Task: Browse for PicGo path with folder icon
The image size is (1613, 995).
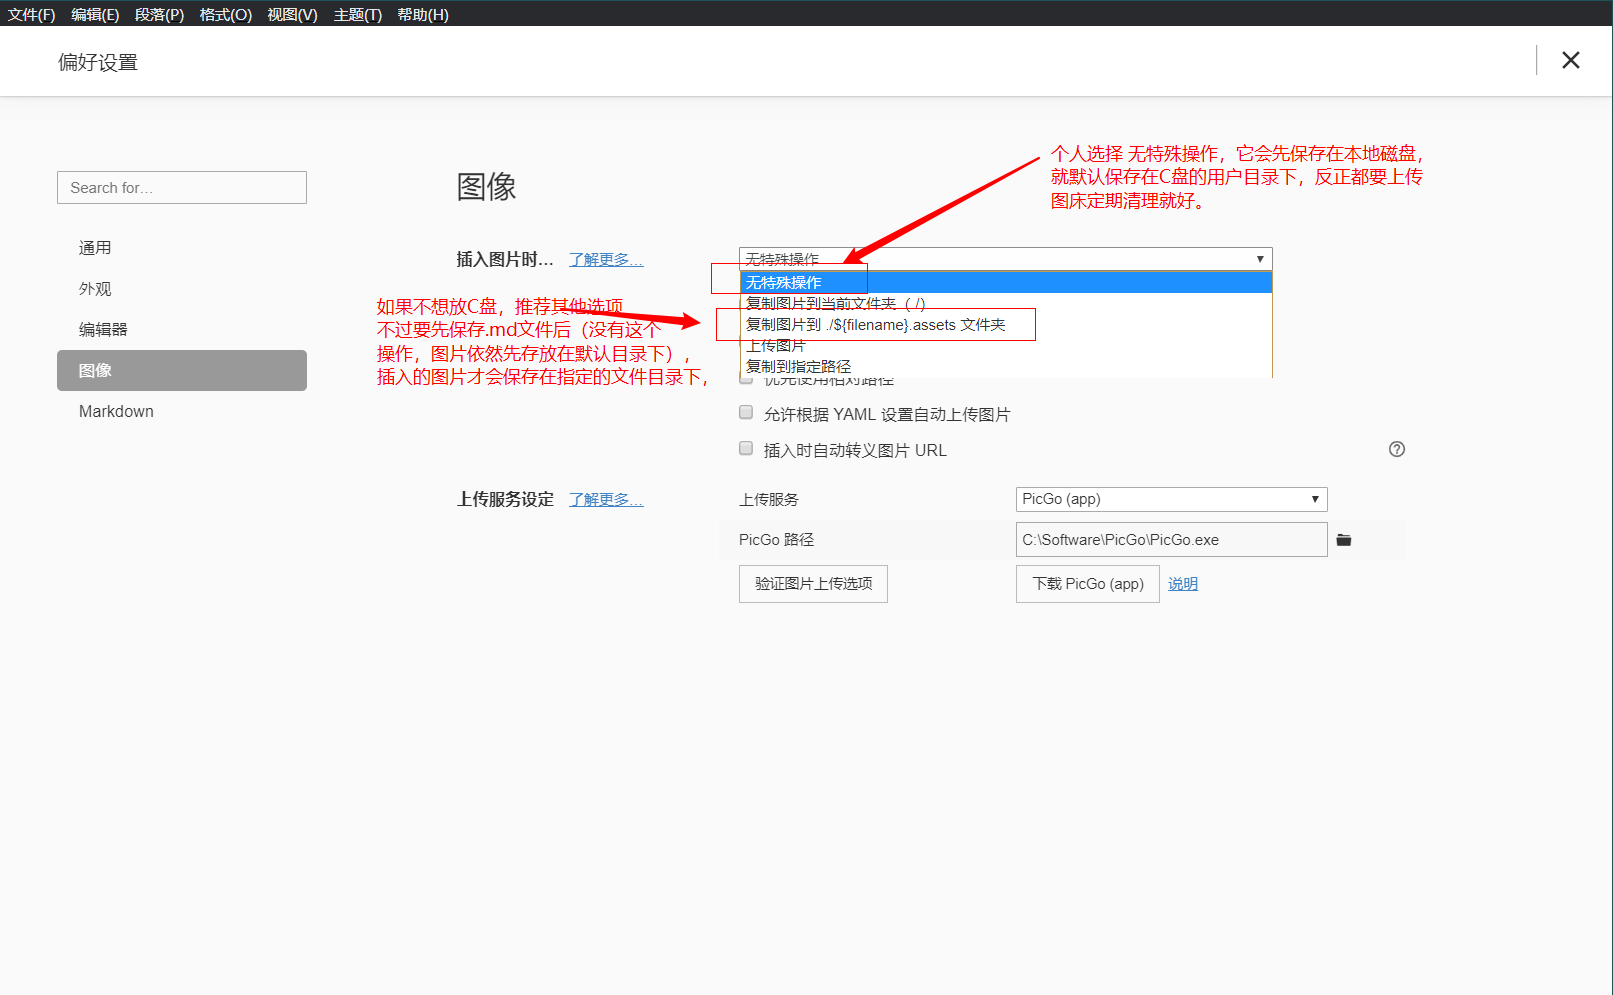Action: pyautogui.click(x=1344, y=540)
